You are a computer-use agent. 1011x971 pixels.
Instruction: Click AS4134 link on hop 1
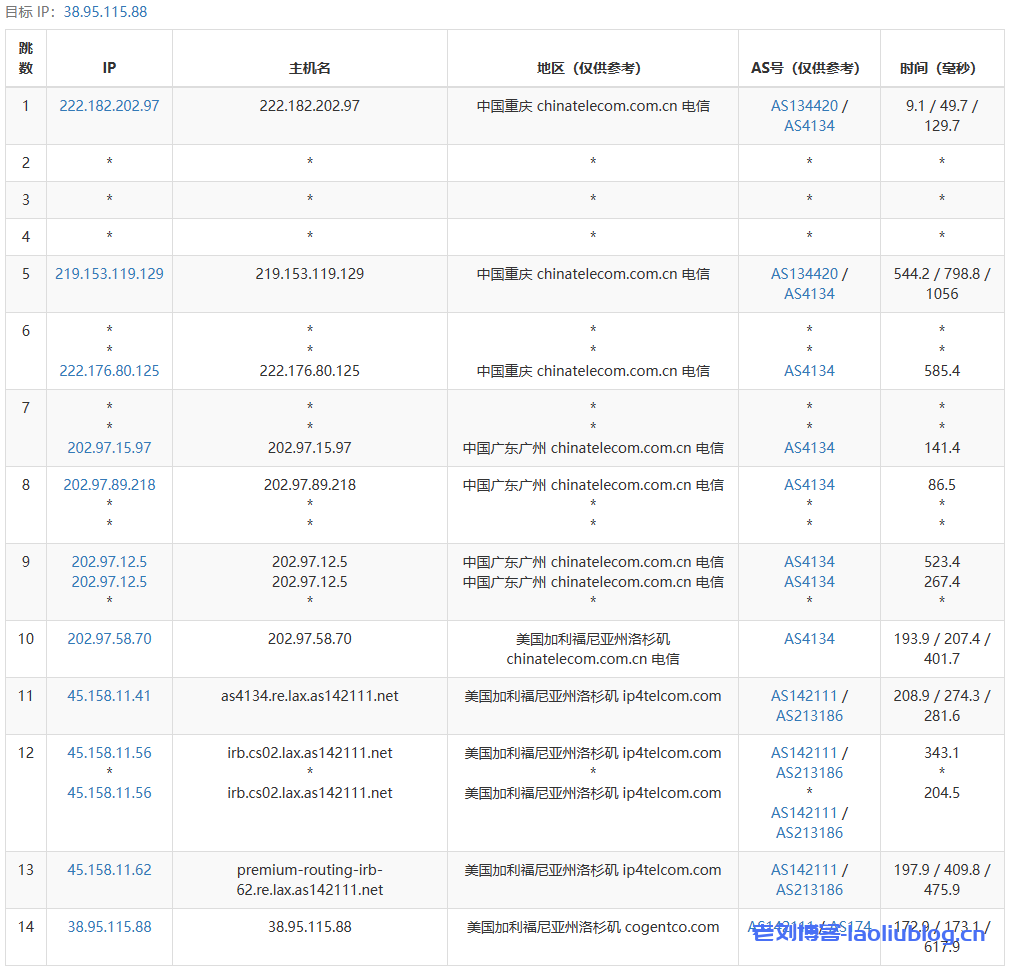809,126
